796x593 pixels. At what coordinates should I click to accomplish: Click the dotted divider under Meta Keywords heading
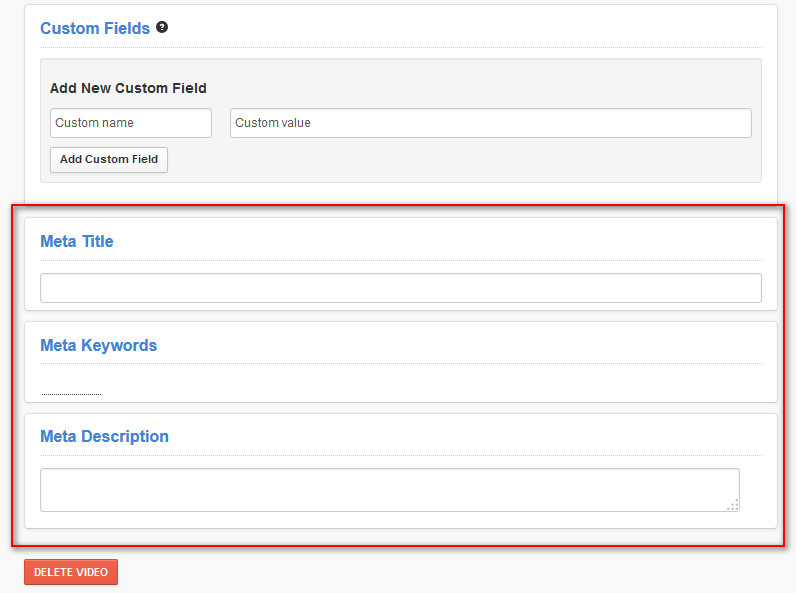click(400, 363)
